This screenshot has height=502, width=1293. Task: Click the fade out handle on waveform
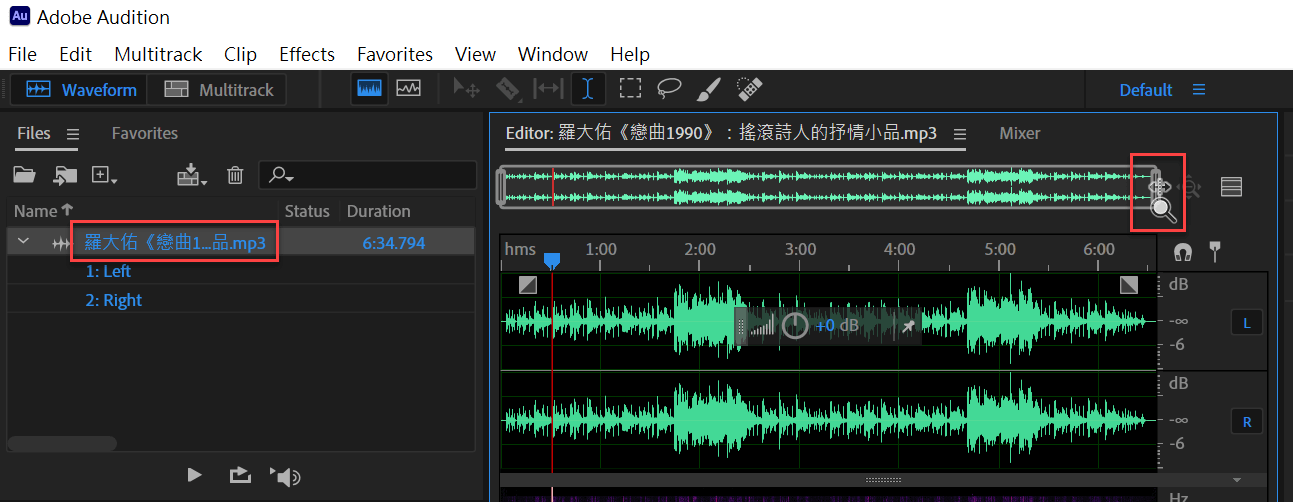[x=1129, y=285]
